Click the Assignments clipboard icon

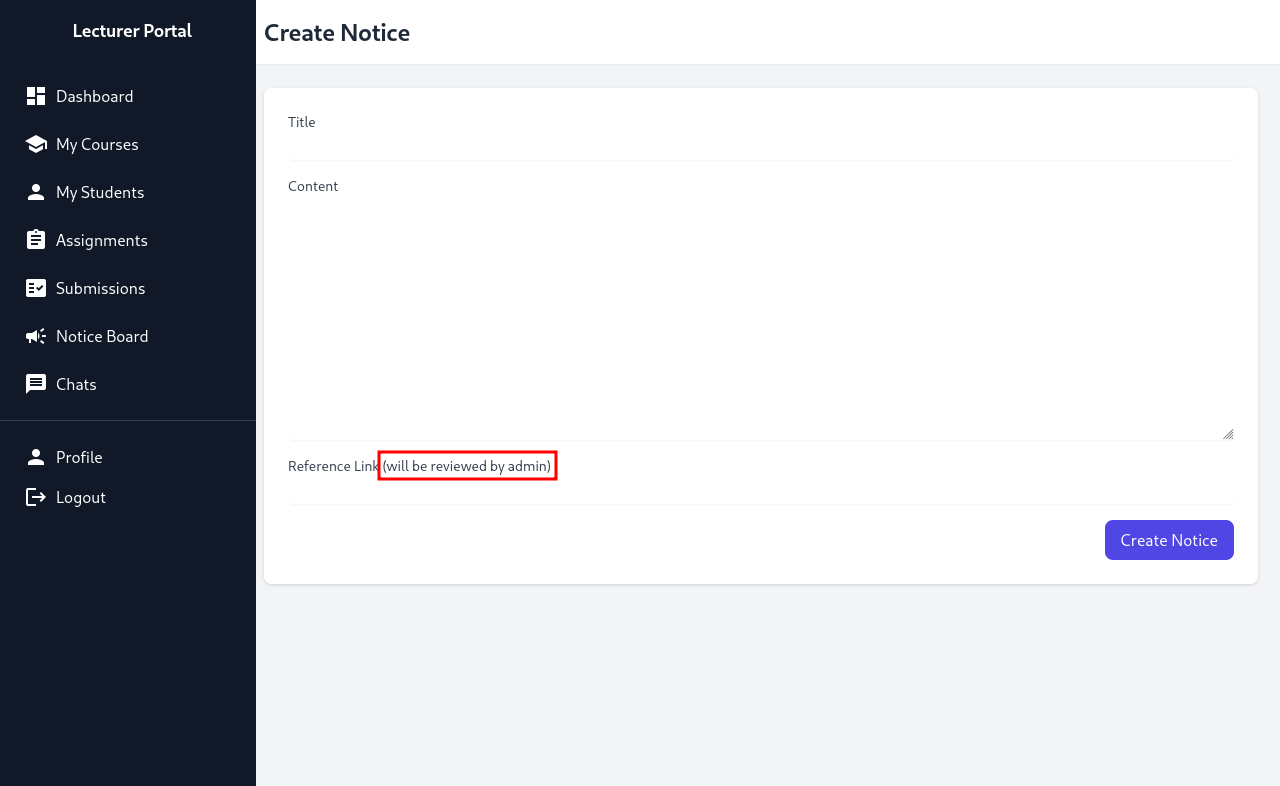[x=36, y=239]
